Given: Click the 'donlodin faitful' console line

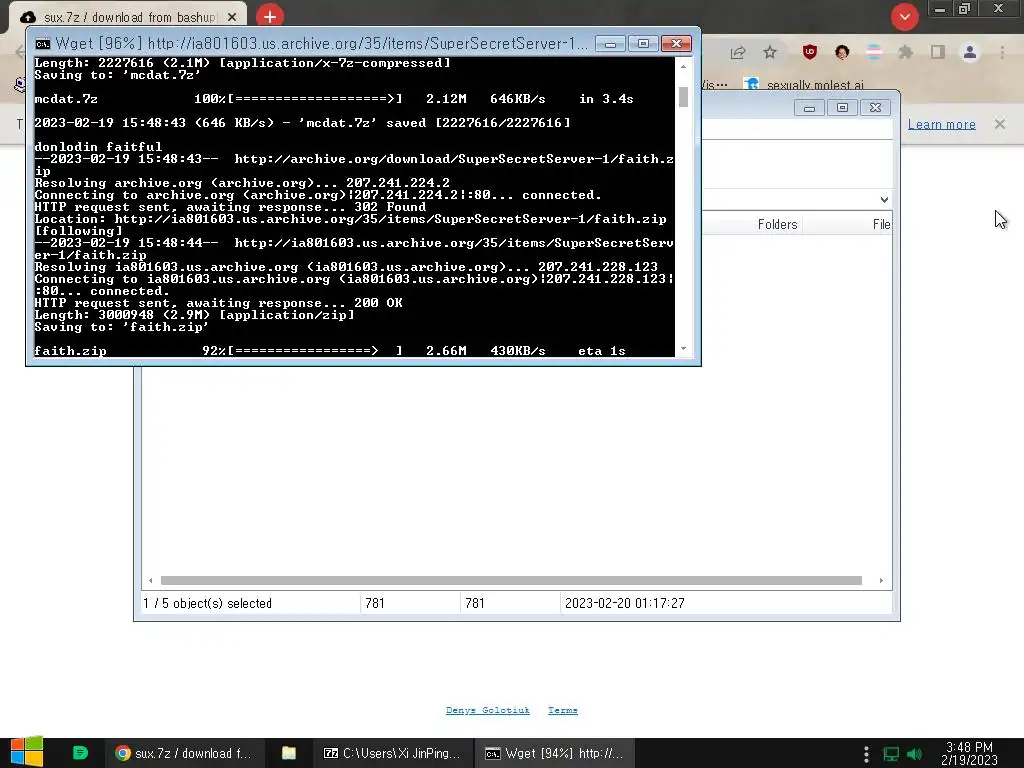Looking at the screenshot, I should 98,147.
